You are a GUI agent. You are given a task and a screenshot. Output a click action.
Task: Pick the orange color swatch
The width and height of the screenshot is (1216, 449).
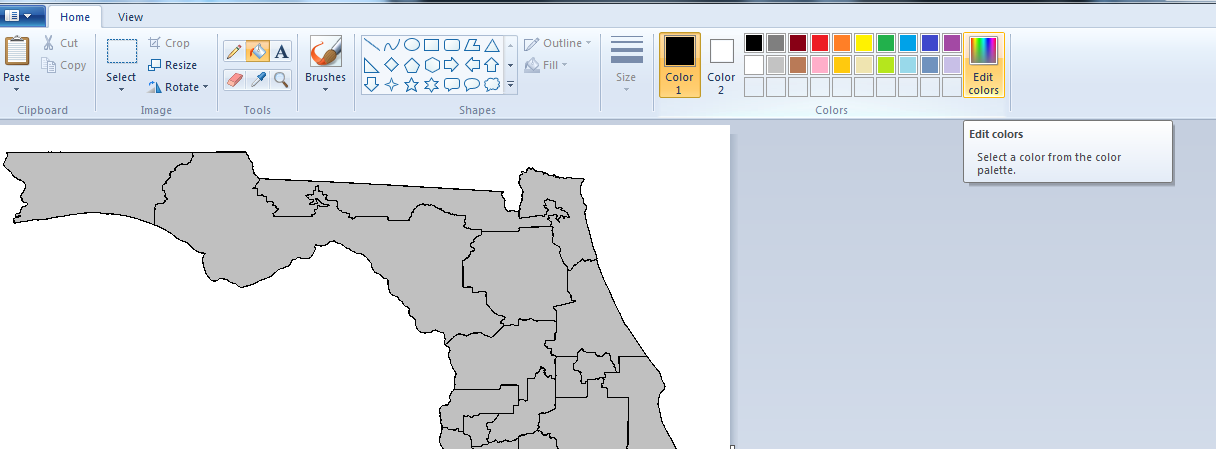842,43
